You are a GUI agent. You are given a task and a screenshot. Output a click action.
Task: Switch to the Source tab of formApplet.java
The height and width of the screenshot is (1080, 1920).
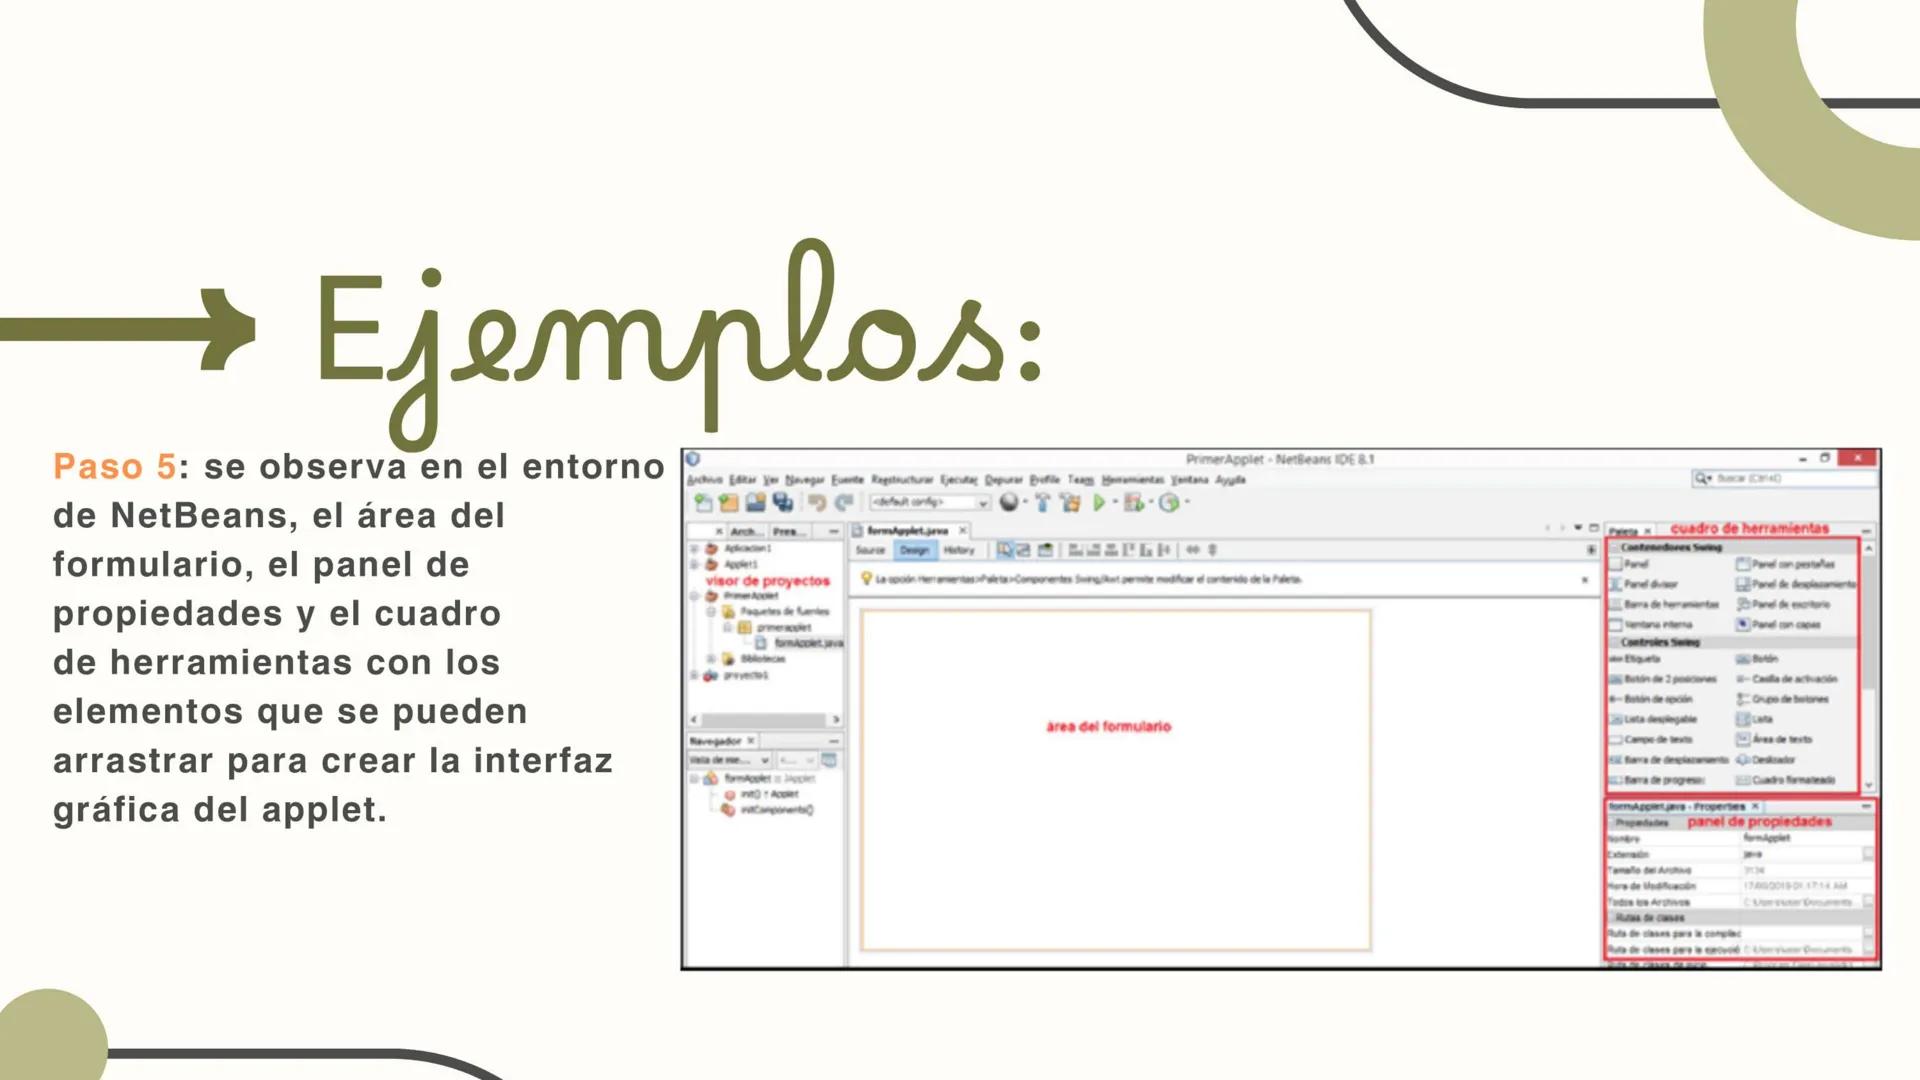click(x=871, y=550)
